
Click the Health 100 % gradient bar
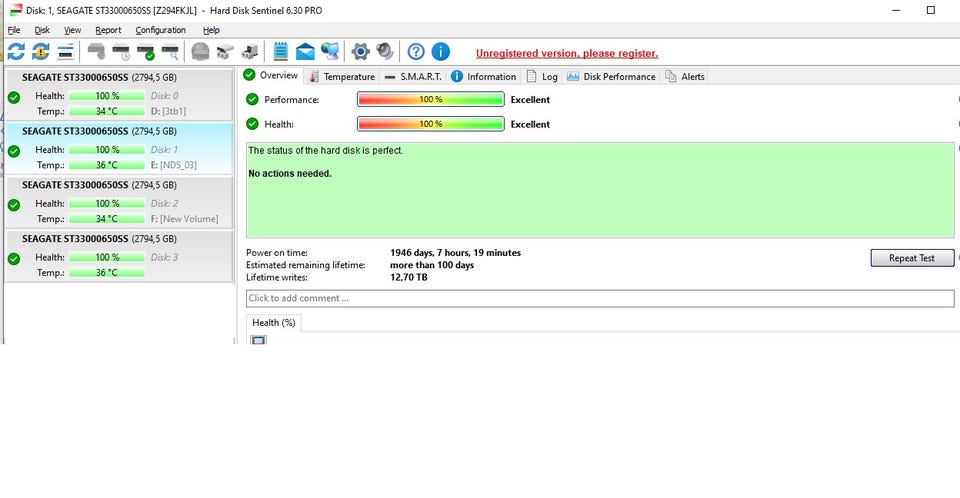click(431, 124)
